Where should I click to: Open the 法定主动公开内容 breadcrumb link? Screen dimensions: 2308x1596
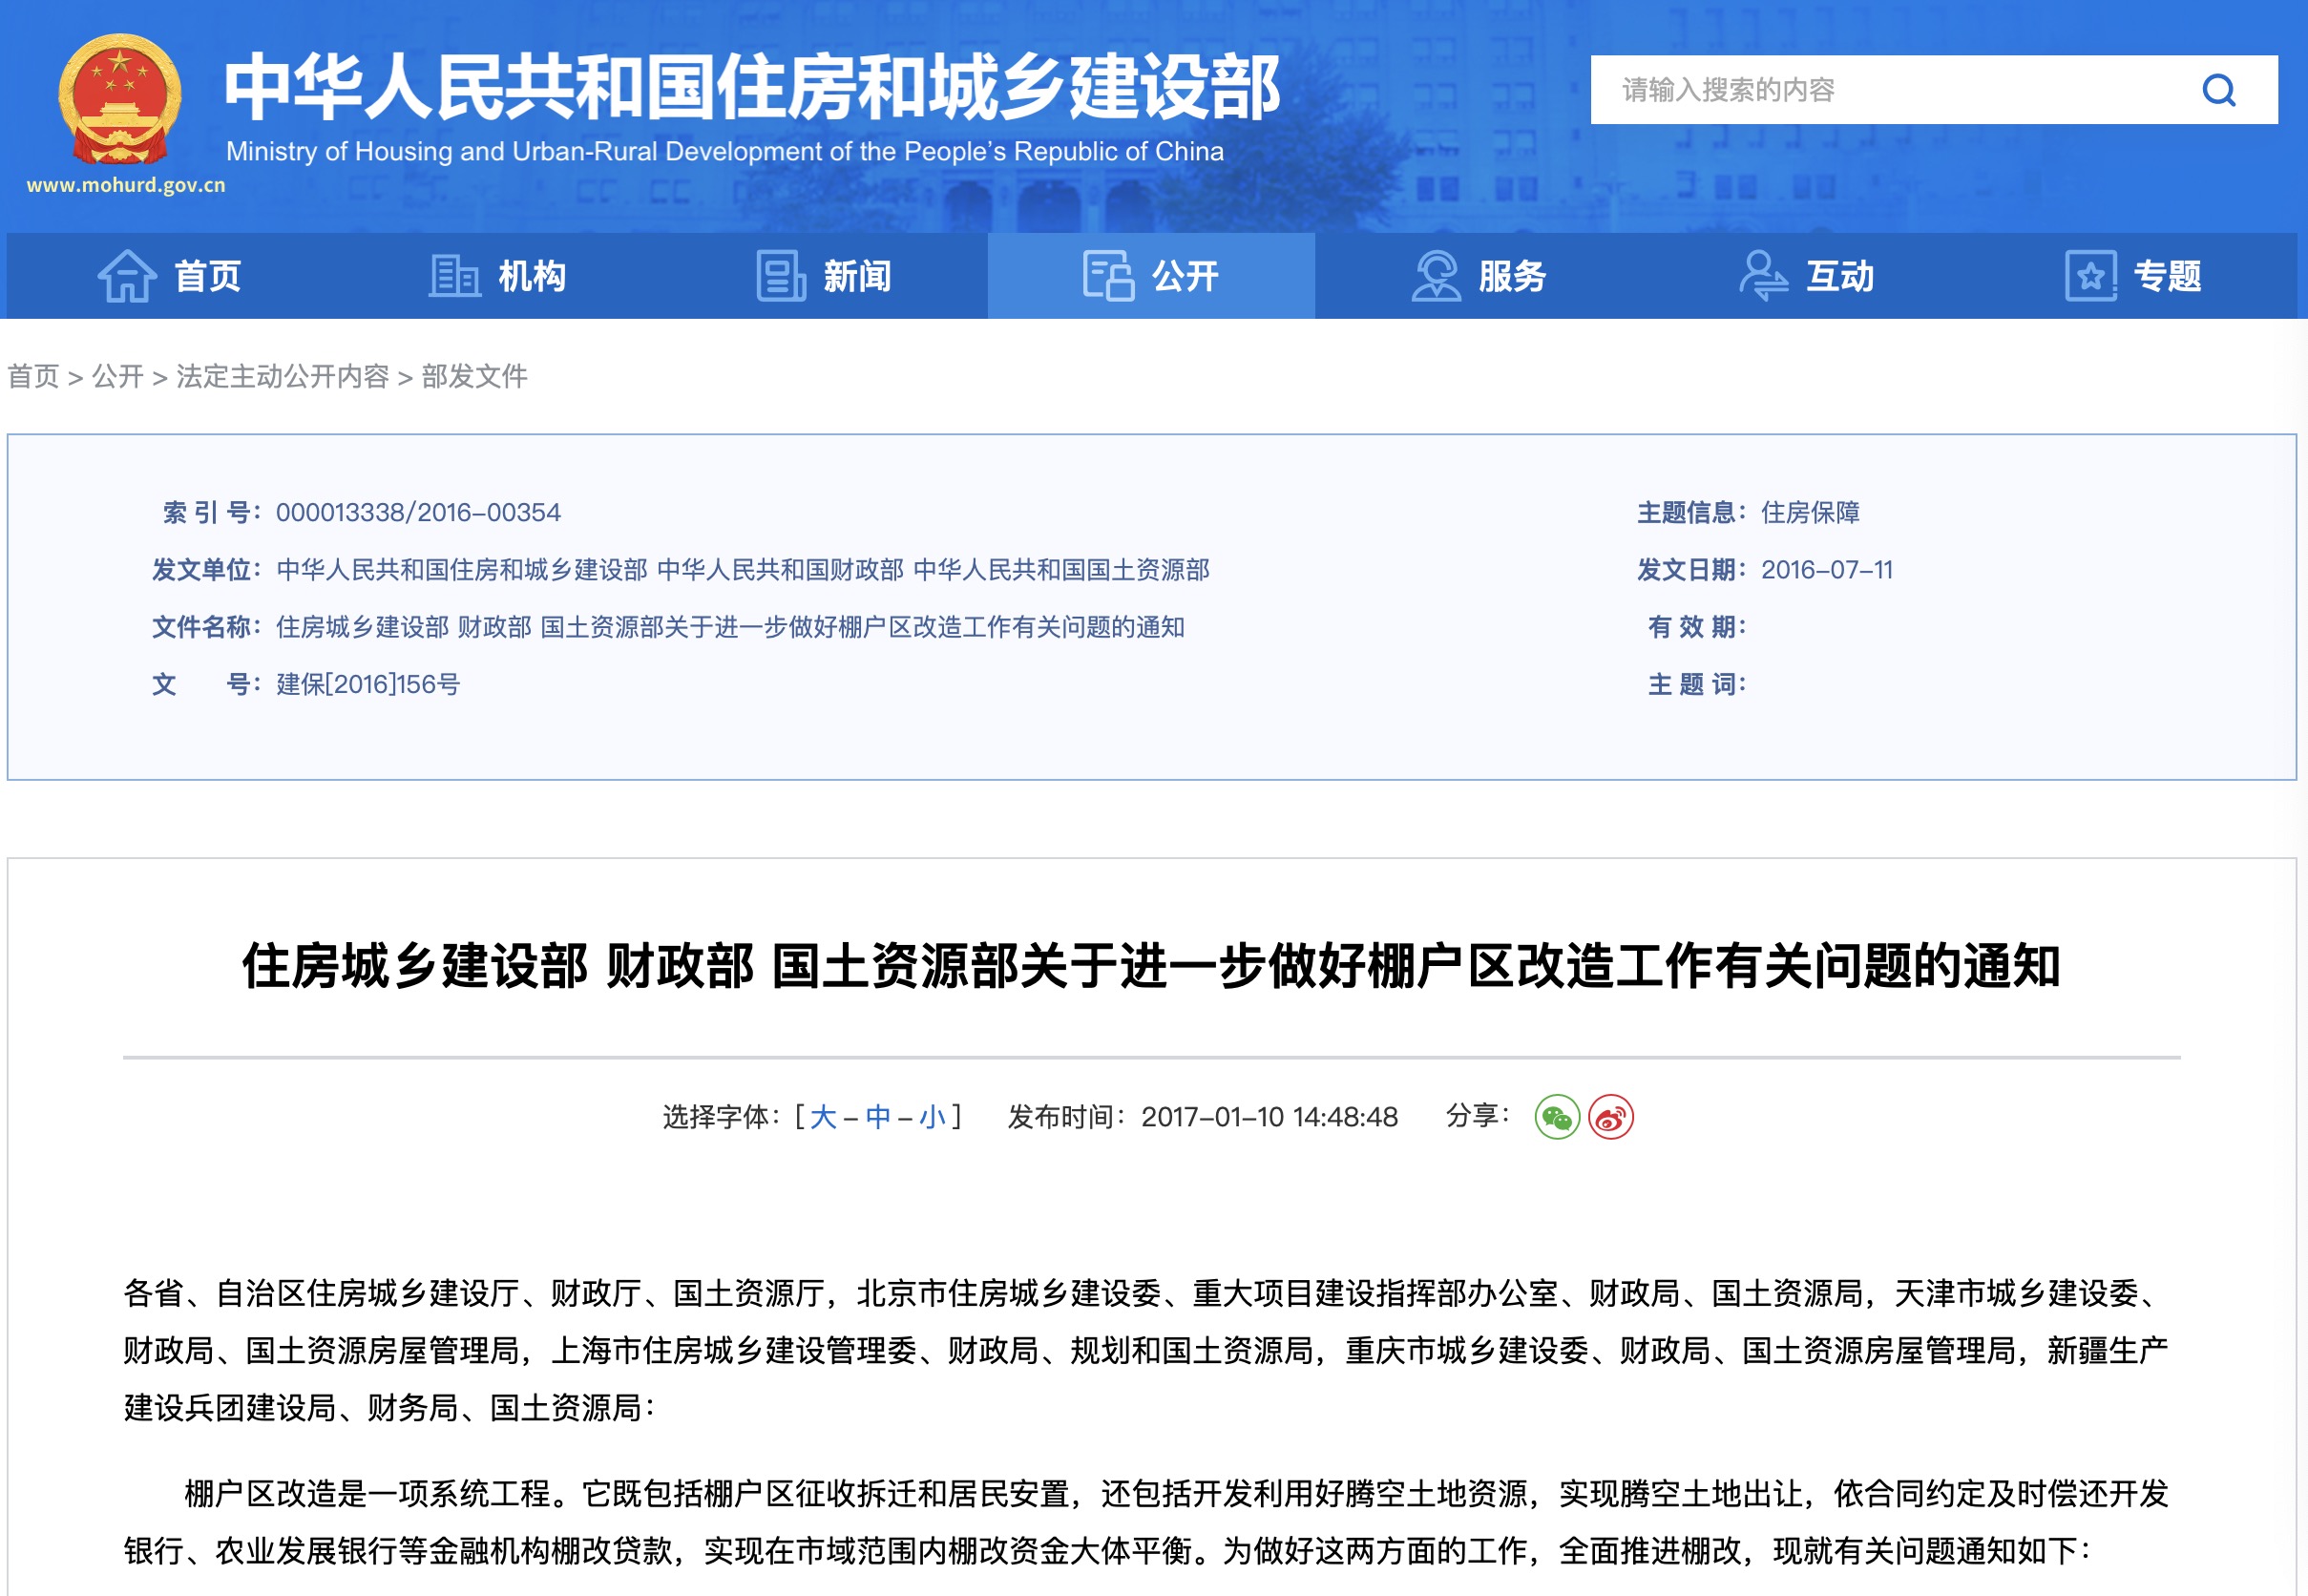point(283,378)
